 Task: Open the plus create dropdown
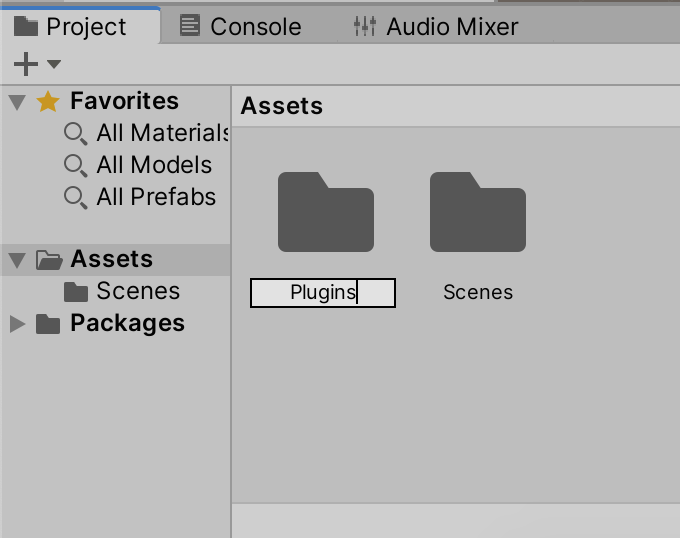pyautogui.click(x=36, y=65)
